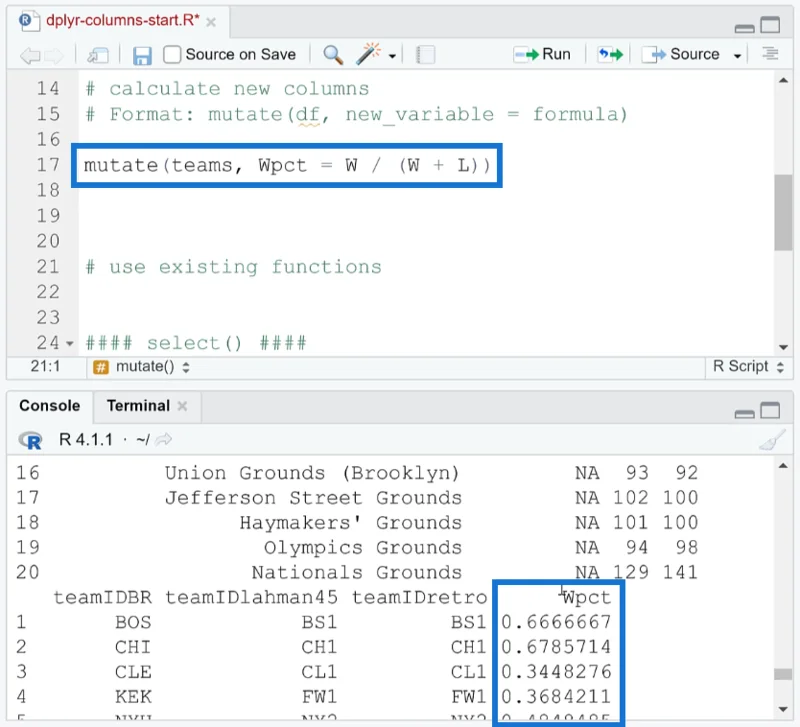This screenshot has height=727, width=800.
Task: Close the dplyr-columns-start.R tab
Action: pyautogui.click(x=211, y=22)
